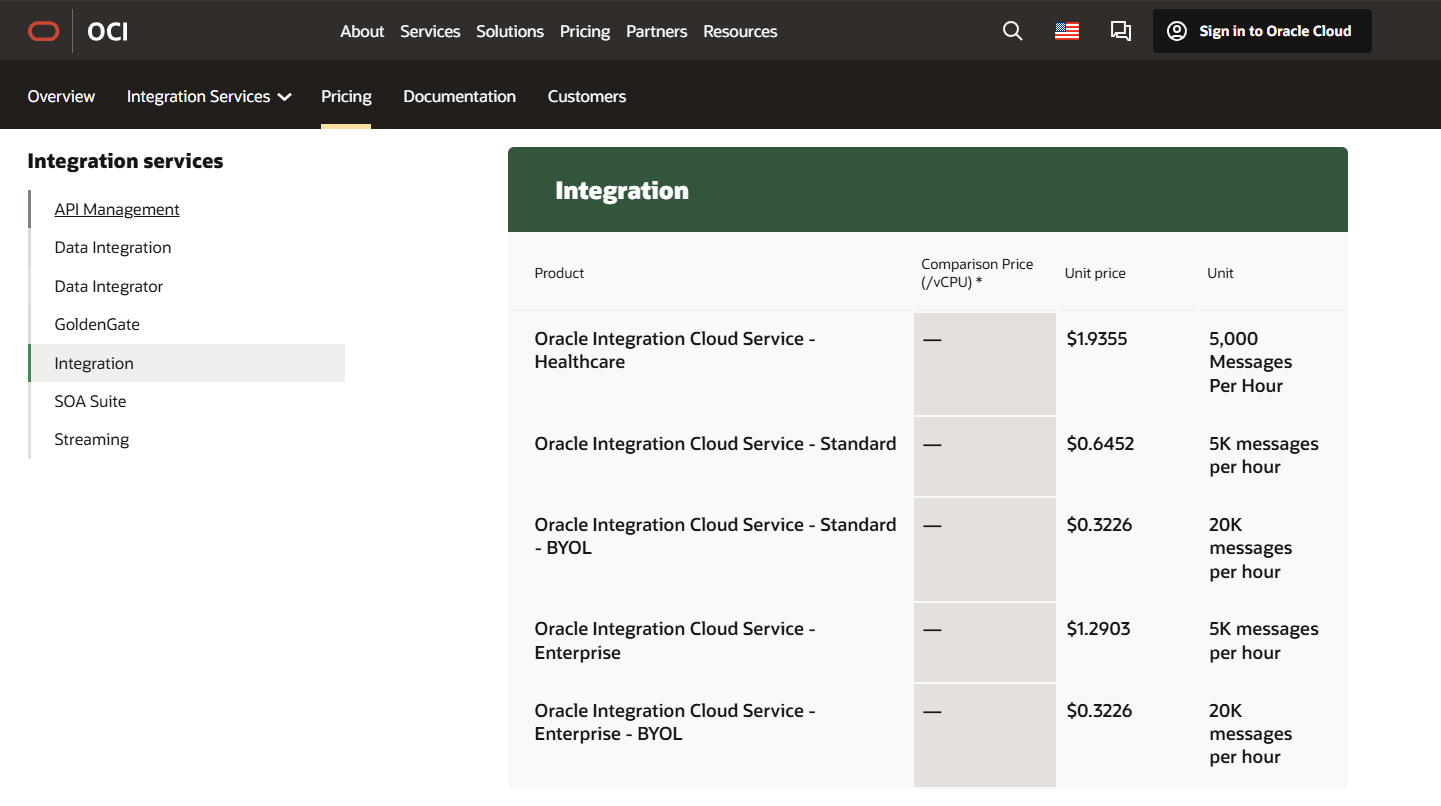Open the Solutions top menu

pyautogui.click(x=509, y=31)
